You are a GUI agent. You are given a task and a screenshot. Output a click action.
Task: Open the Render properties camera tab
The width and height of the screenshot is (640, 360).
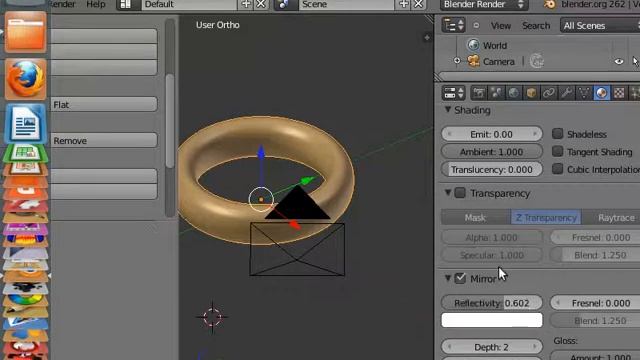click(479, 93)
